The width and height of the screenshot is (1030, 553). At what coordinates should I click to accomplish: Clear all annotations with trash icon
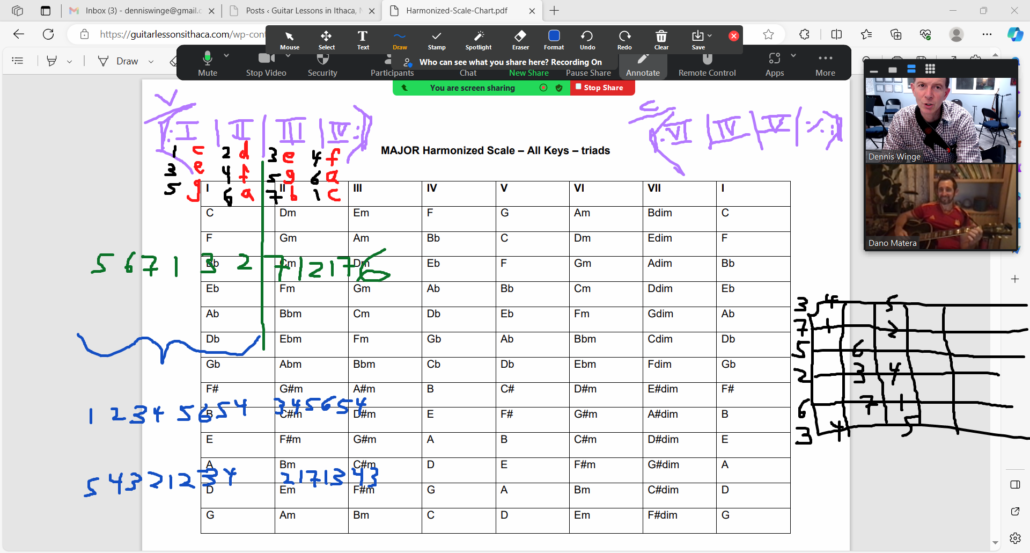click(661, 39)
